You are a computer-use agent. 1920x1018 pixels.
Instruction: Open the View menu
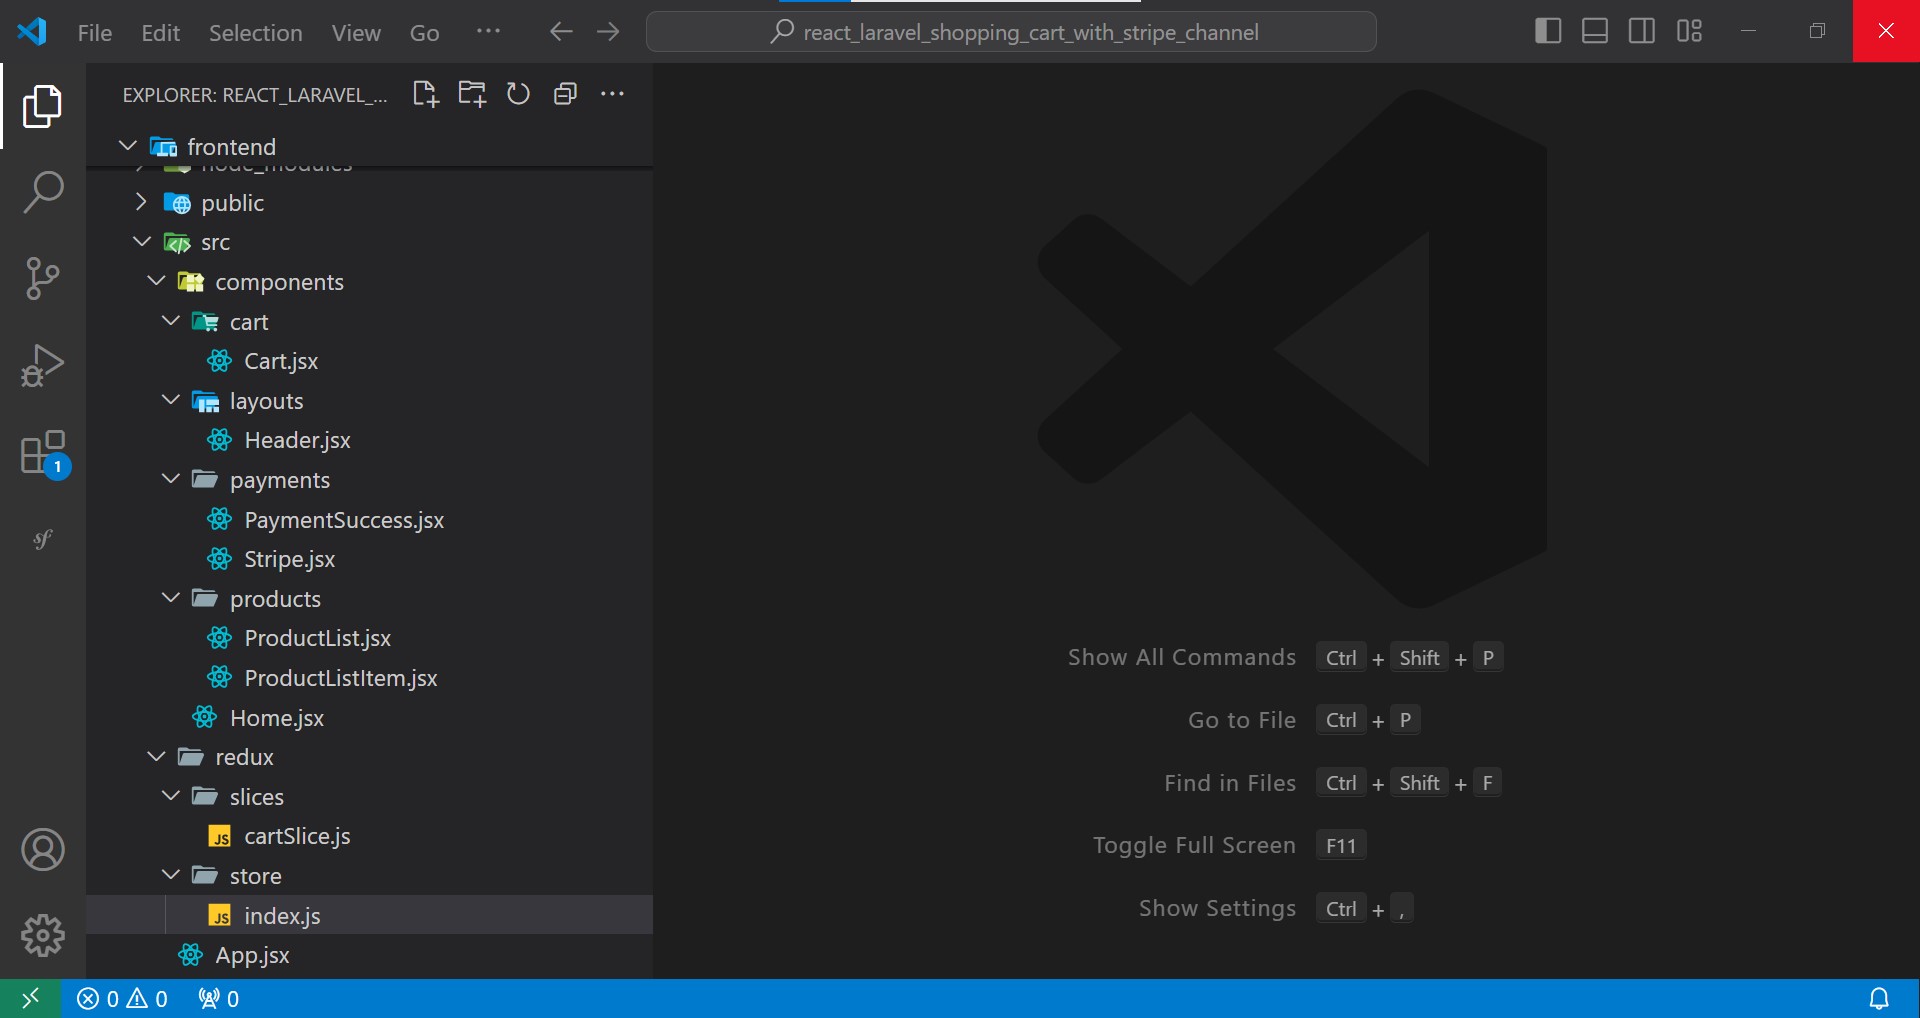point(356,33)
